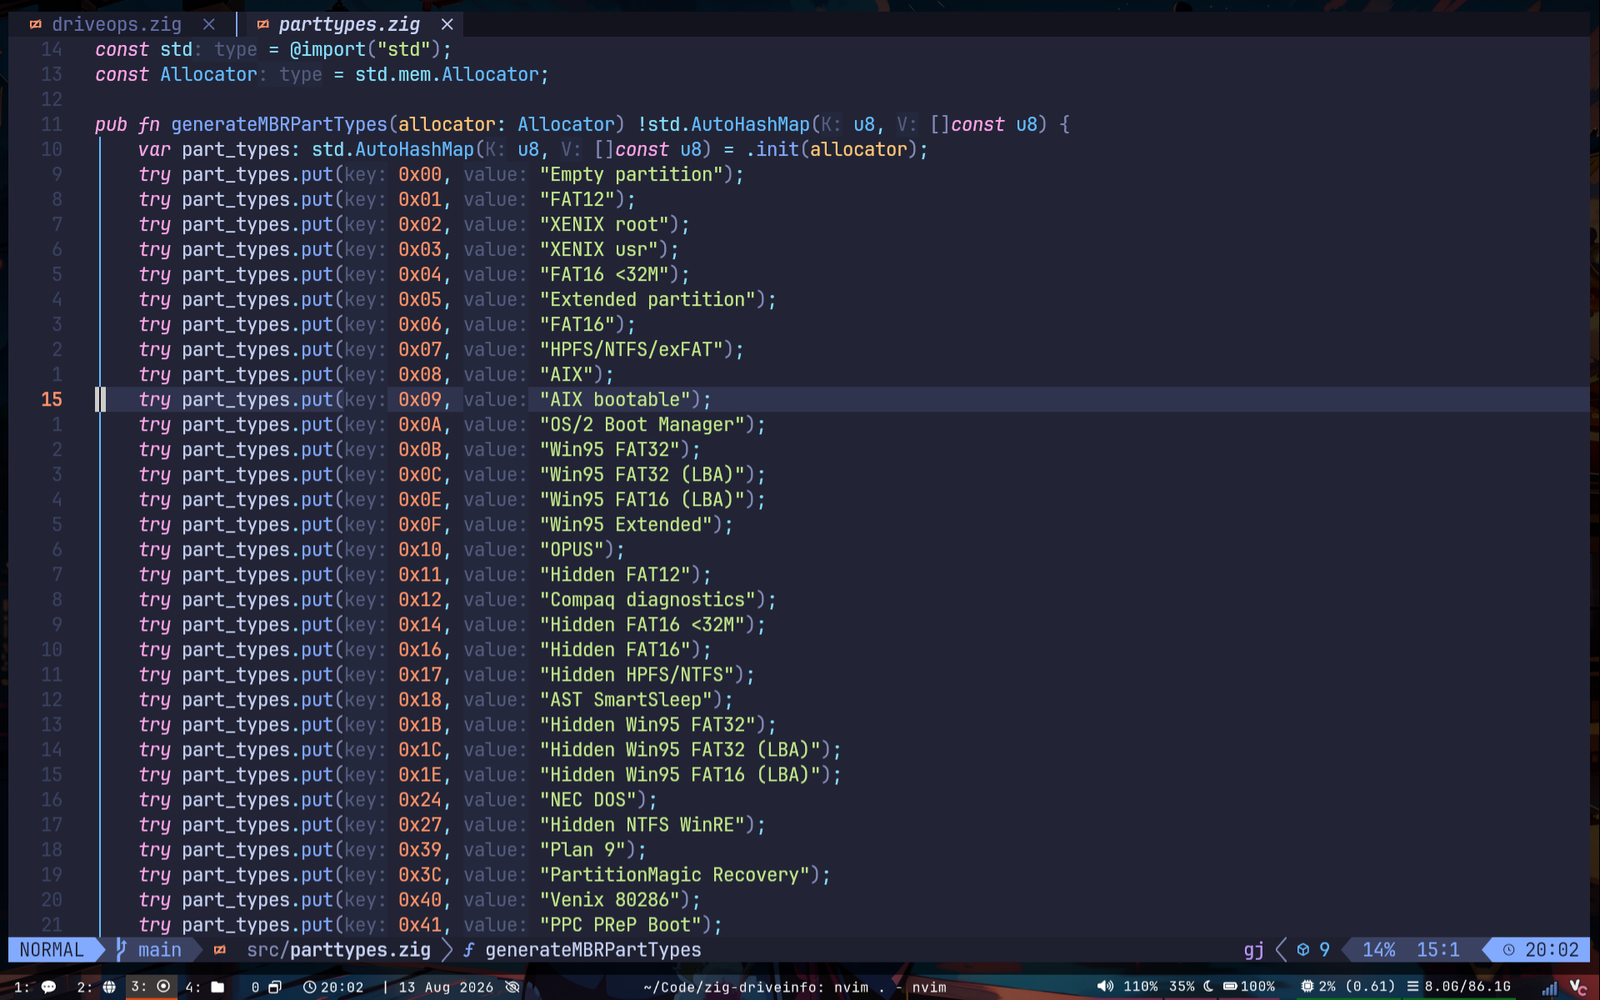Click the generateMBRPartTypes function name in code
Screen dimensions: 1600x1000
coord(279,124)
